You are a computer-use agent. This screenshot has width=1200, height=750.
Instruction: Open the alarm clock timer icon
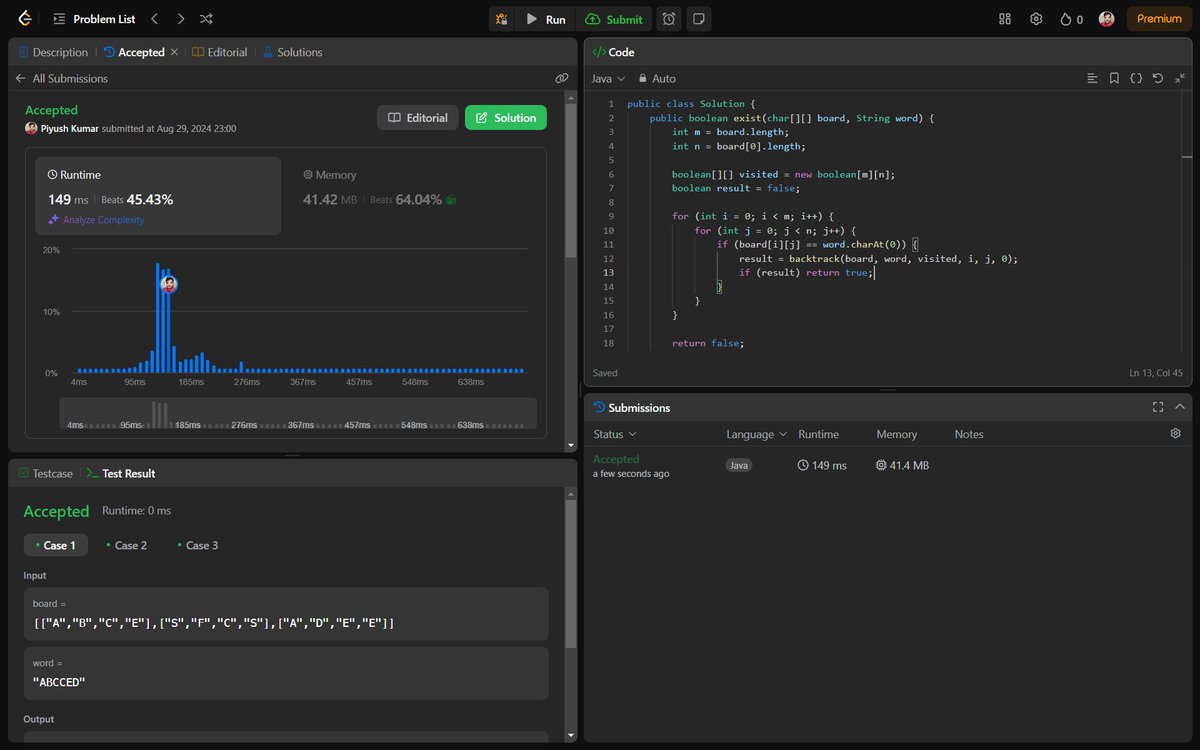[x=669, y=19]
